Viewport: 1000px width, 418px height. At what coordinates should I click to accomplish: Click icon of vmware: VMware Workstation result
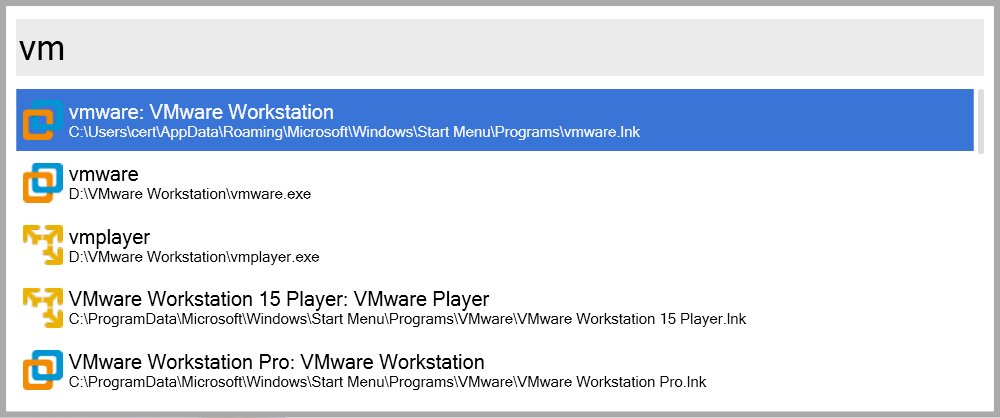(x=43, y=120)
